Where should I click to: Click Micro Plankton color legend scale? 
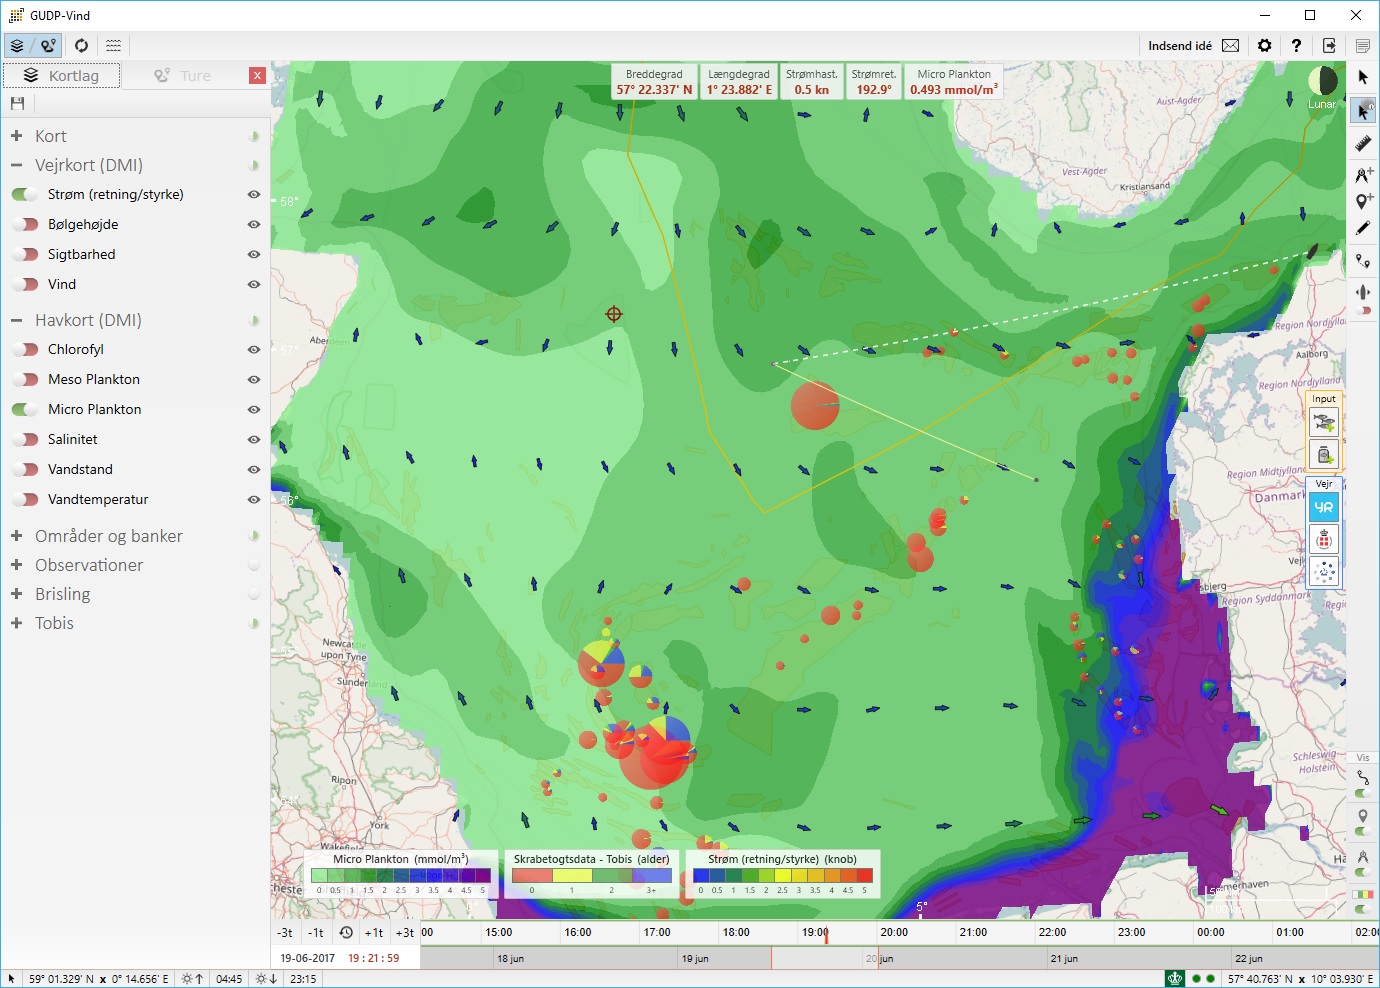tap(400, 876)
